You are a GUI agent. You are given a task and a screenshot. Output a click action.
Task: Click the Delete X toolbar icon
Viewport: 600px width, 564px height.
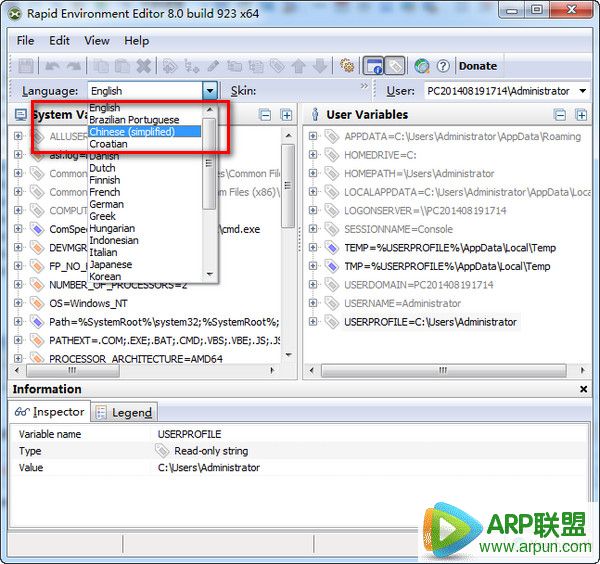coord(144,66)
